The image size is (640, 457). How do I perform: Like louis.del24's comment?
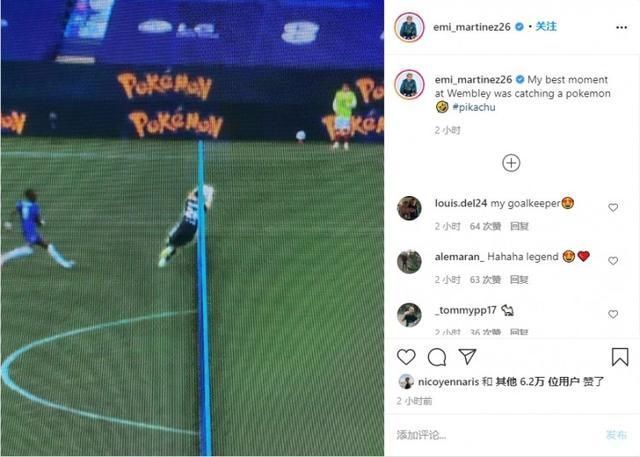tap(613, 207)
